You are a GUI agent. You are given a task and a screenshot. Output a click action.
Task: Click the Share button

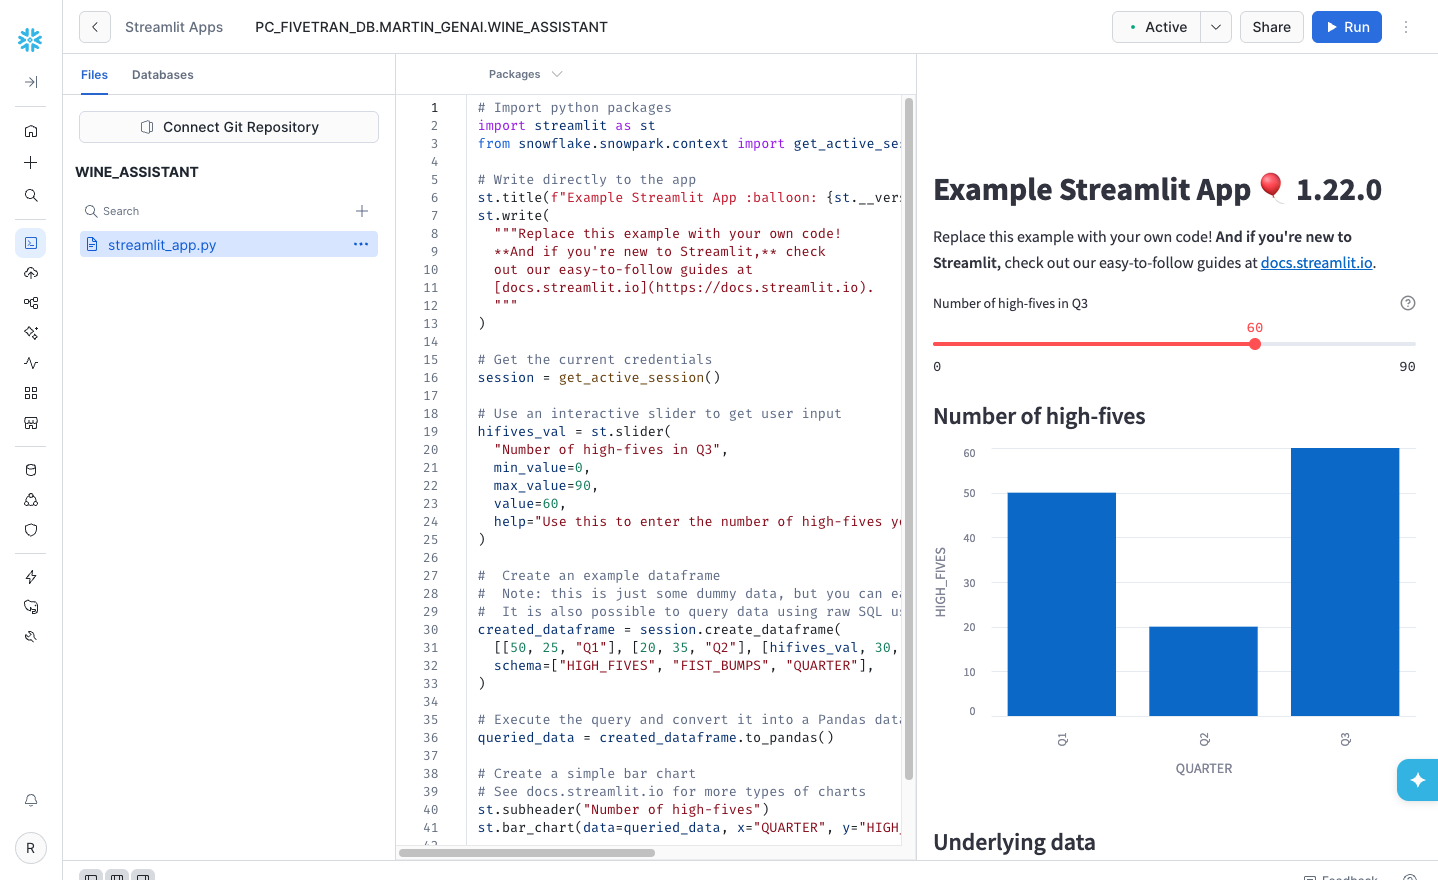click(1271, 27)
